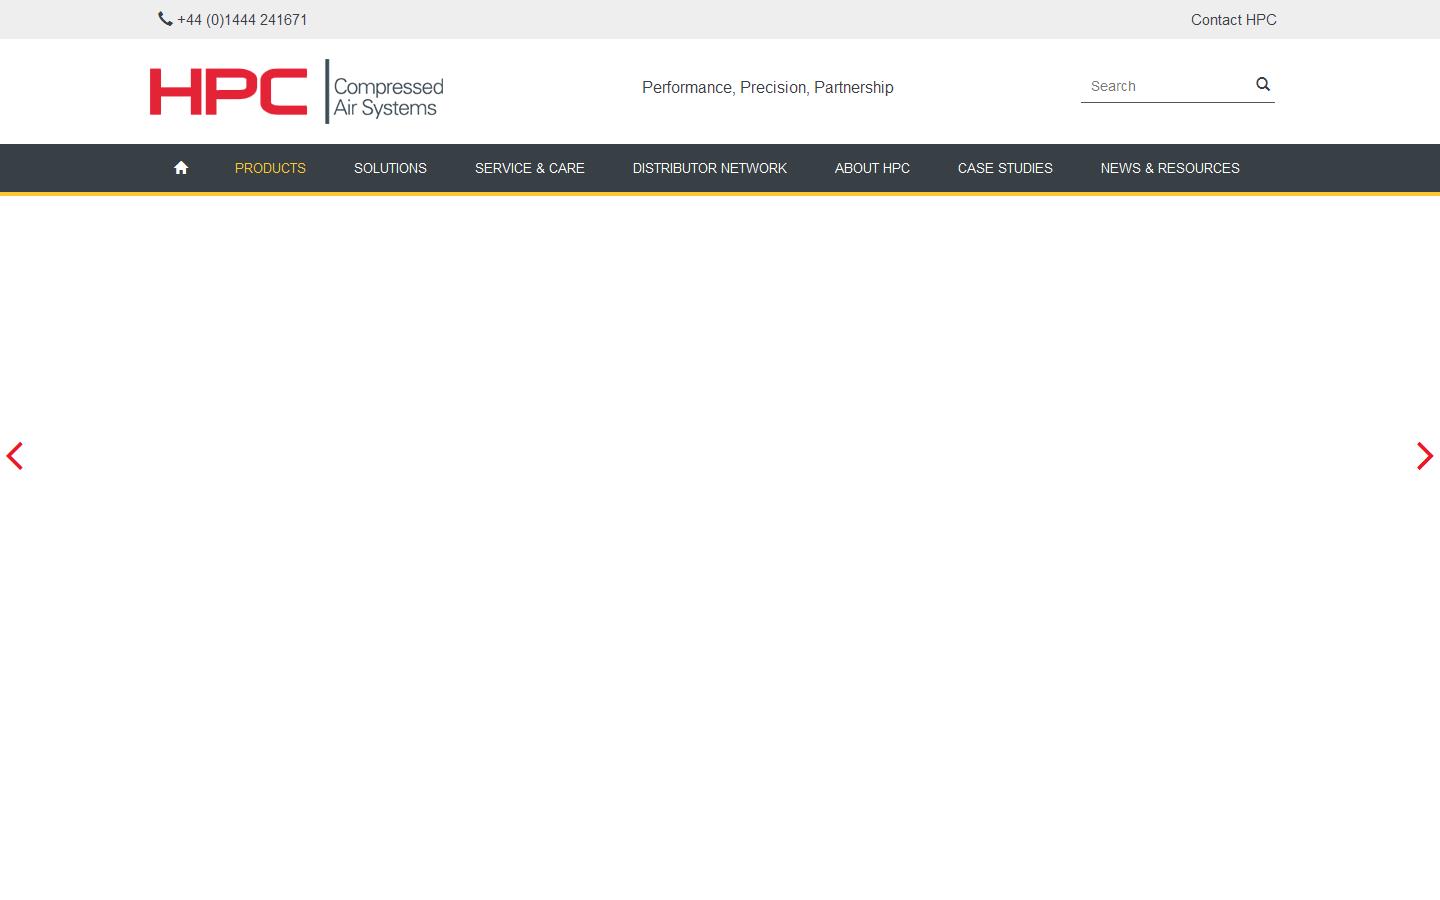This screenshot has height=900, width=1440.
Task: Click the search magnifier icon
Action: (x=1261, y=85)
